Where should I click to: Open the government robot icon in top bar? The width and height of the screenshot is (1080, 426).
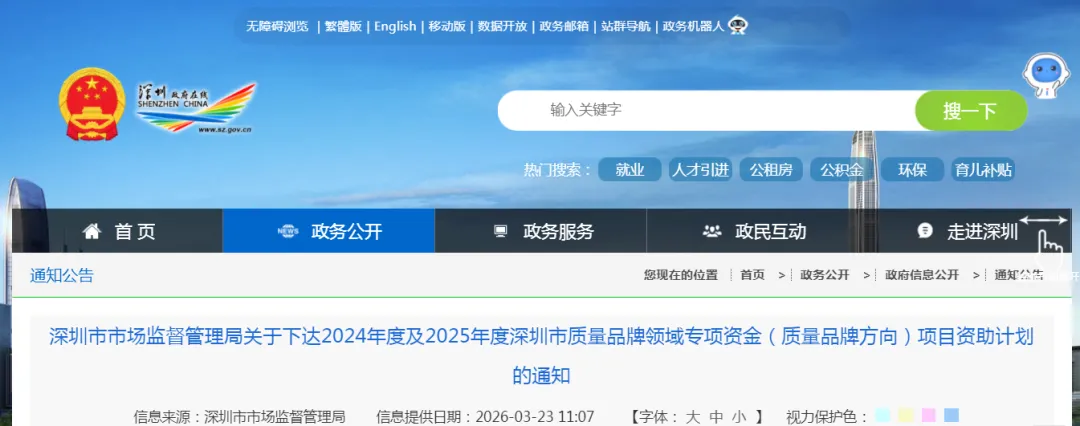click(x=738, y=26)
